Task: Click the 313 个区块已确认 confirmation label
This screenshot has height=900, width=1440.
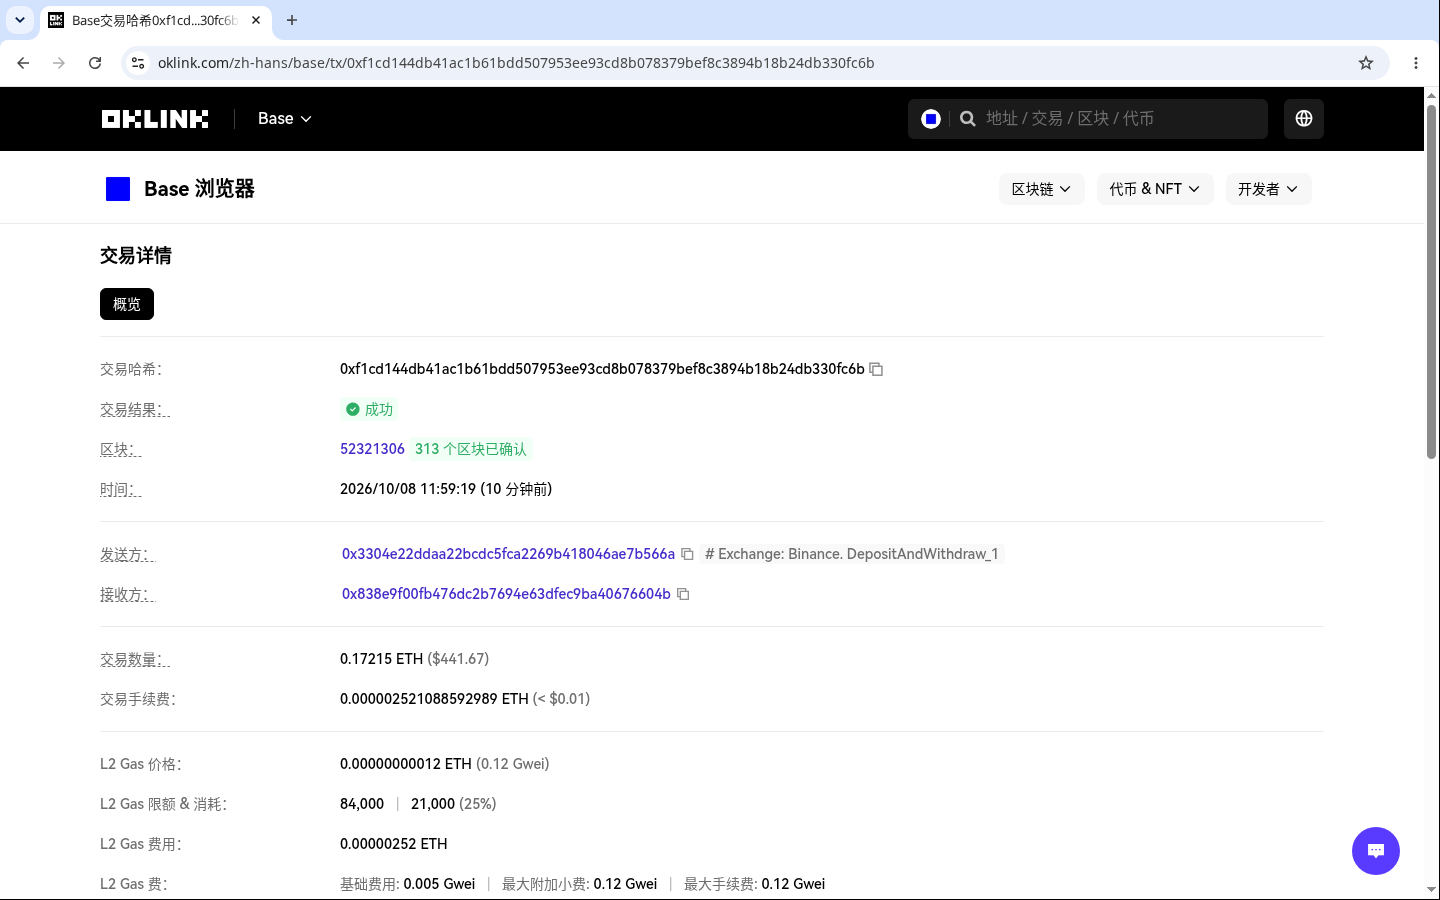Action: point(471,449)
